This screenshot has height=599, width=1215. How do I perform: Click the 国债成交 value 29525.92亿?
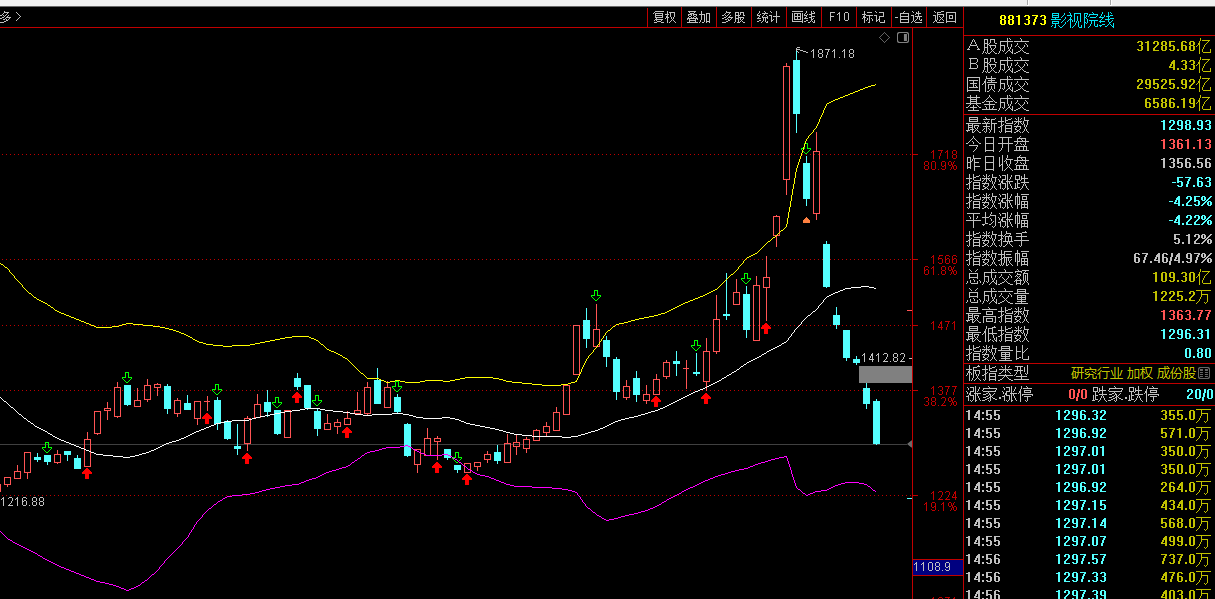click(x=1174, y=85)
